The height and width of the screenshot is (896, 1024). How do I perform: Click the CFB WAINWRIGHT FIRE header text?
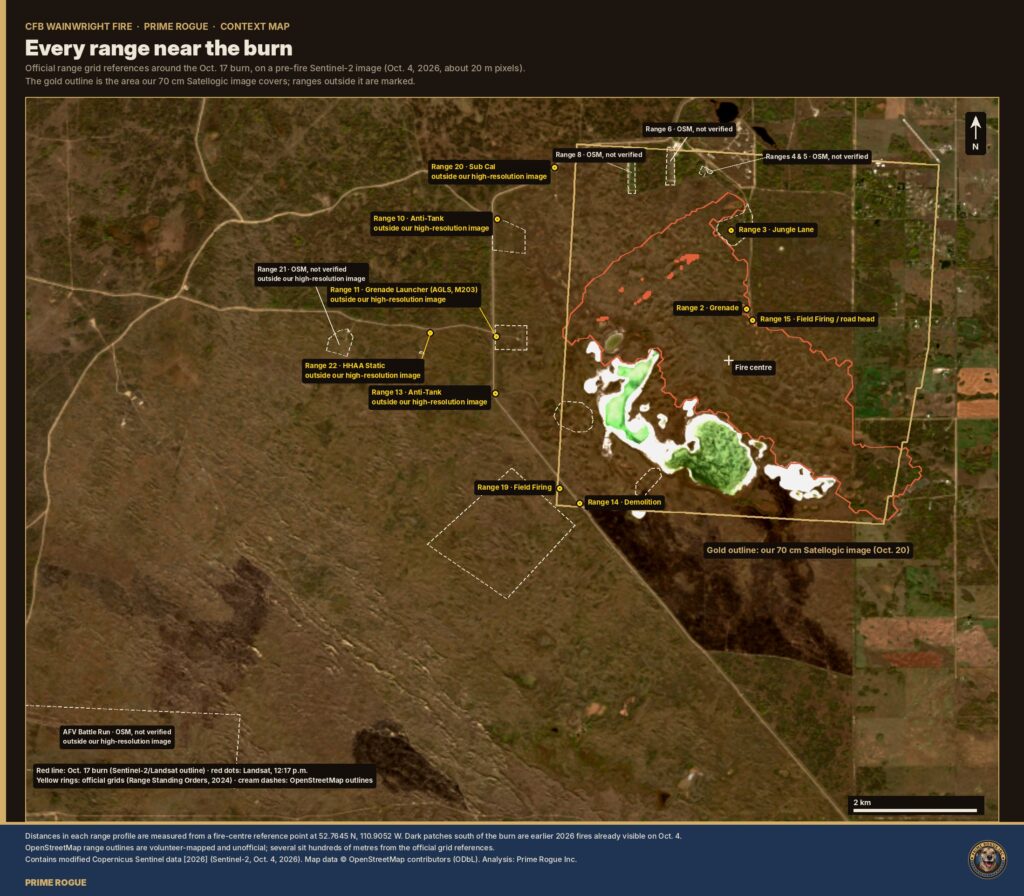pos(78,27)
